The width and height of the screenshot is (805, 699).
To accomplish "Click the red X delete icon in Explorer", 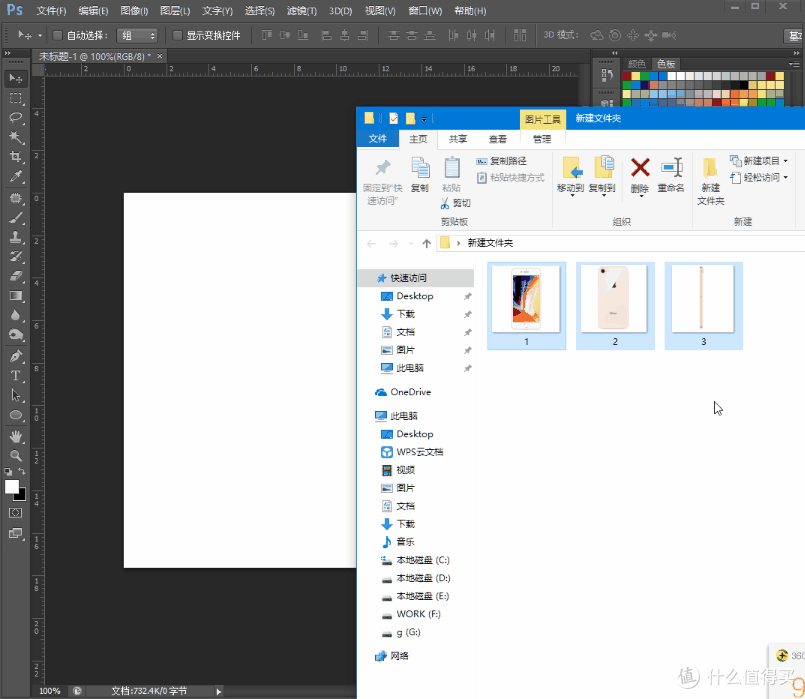I will tap(640, 168).
